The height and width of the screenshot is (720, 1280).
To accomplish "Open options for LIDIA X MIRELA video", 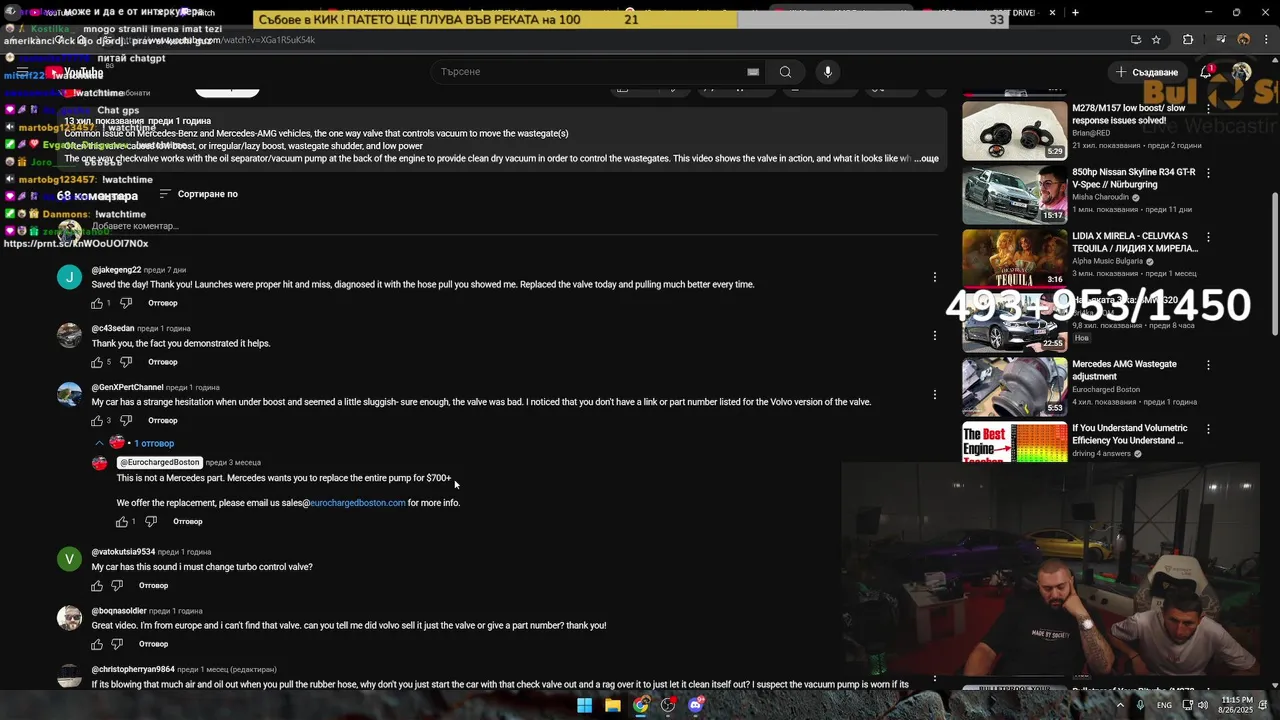I will tap(1208, 237).
